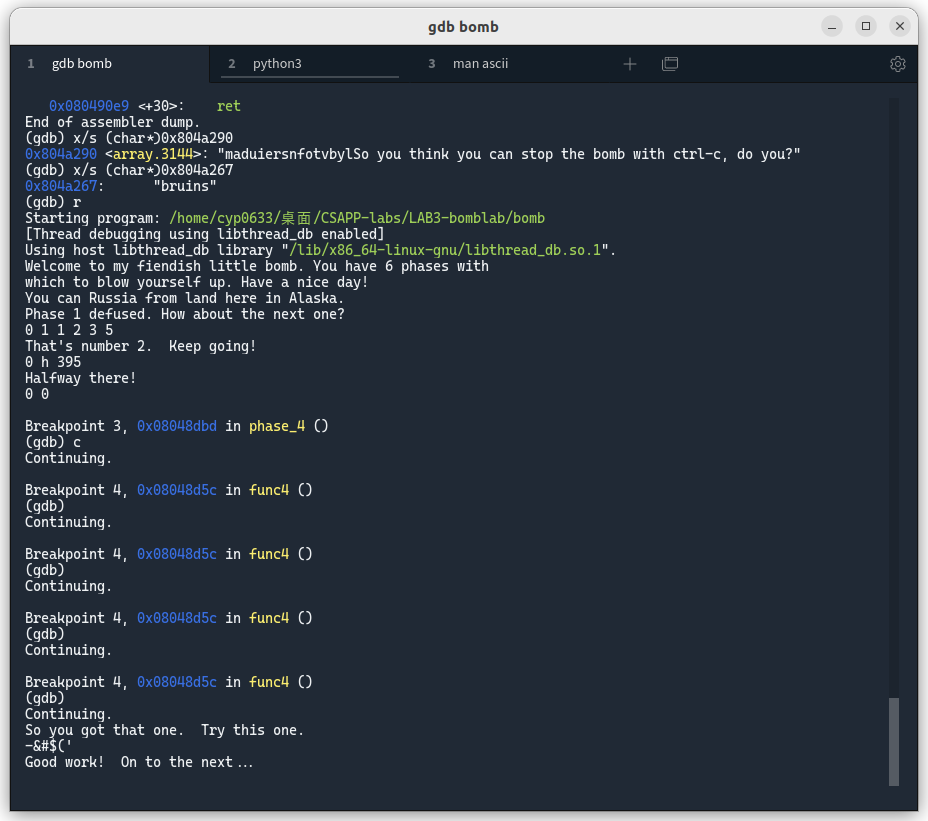This screenshot has width=928, height=821.
Task: Click the "Halfway there!" message
Action: (80, 378)
